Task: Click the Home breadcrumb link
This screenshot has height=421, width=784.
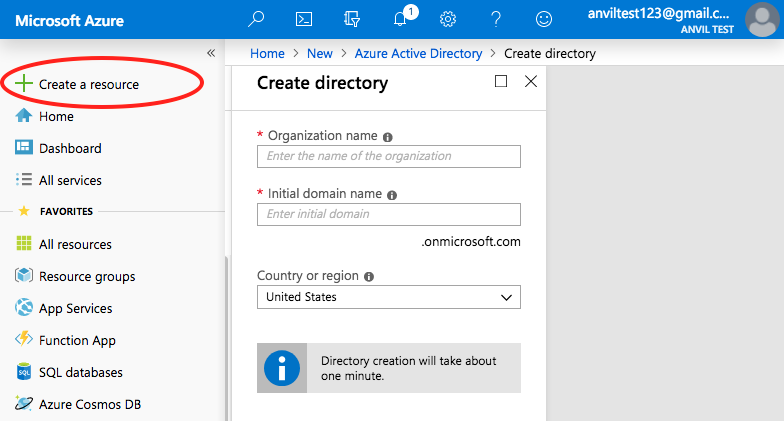Action: tap(267, 54)
